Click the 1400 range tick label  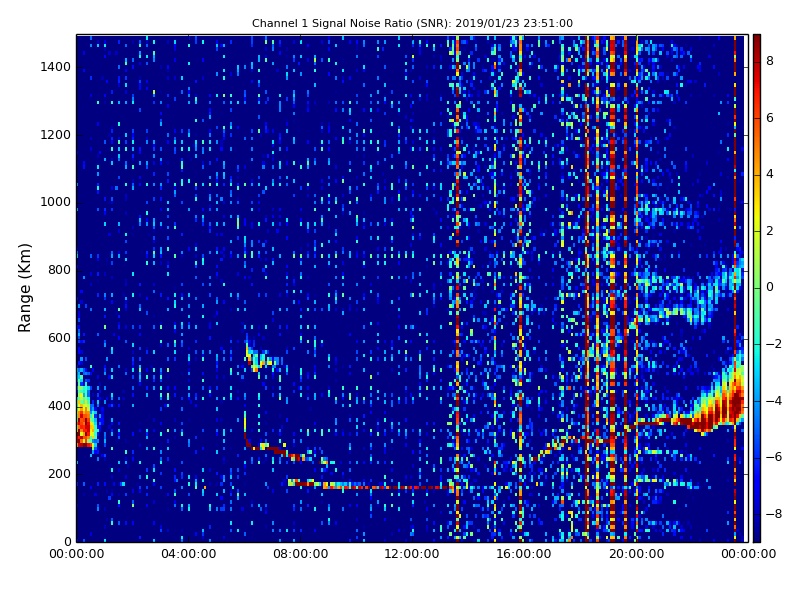(x=56, y=67)
